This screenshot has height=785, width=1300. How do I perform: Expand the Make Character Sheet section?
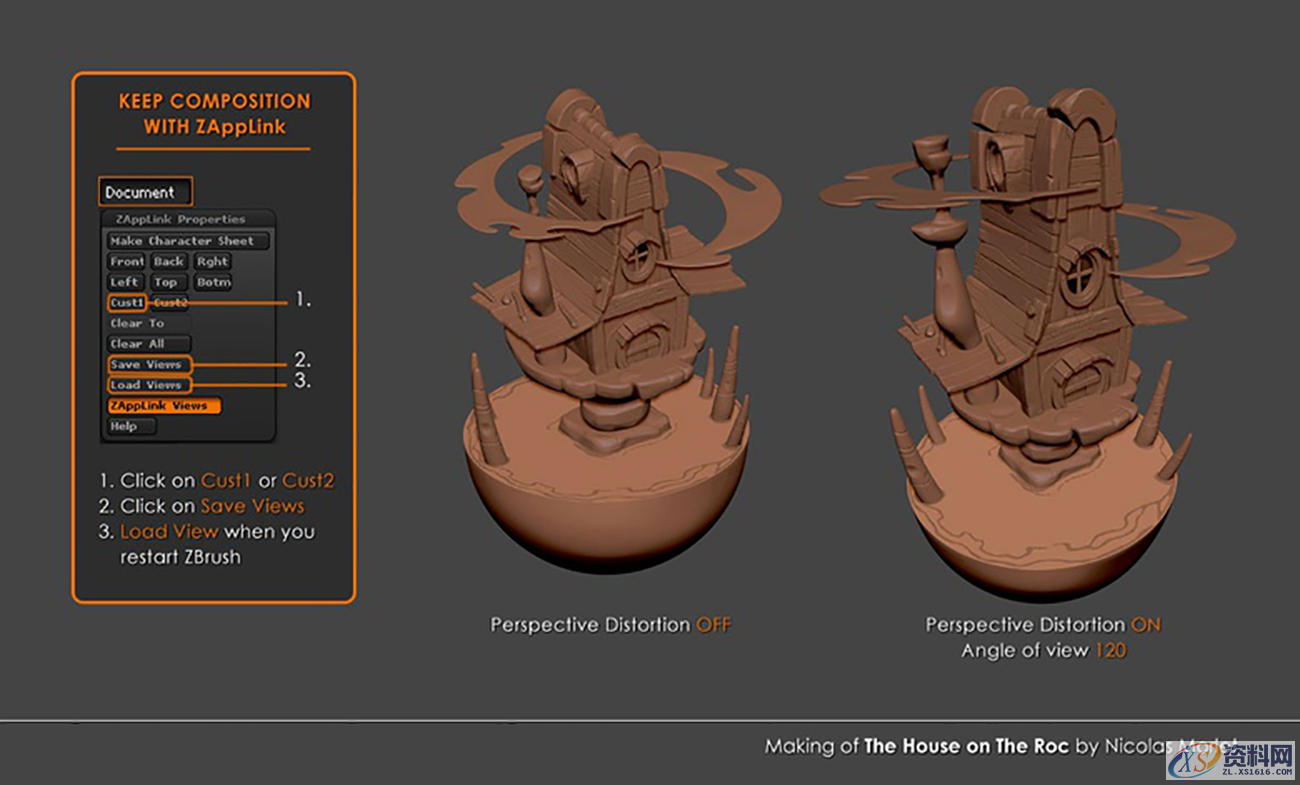[x=184, y=240]
